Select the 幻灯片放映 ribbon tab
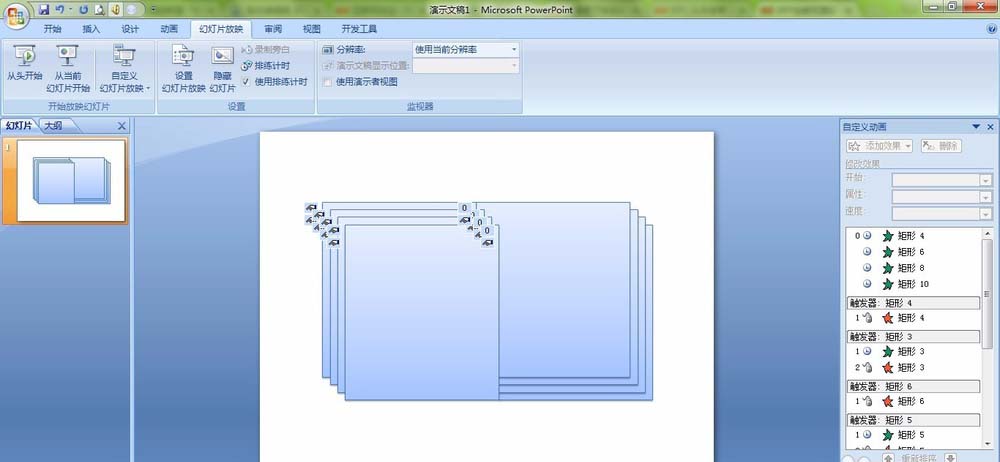This screenshot has width=1000, height=462. pyautogui.click(x=221, y=29)
